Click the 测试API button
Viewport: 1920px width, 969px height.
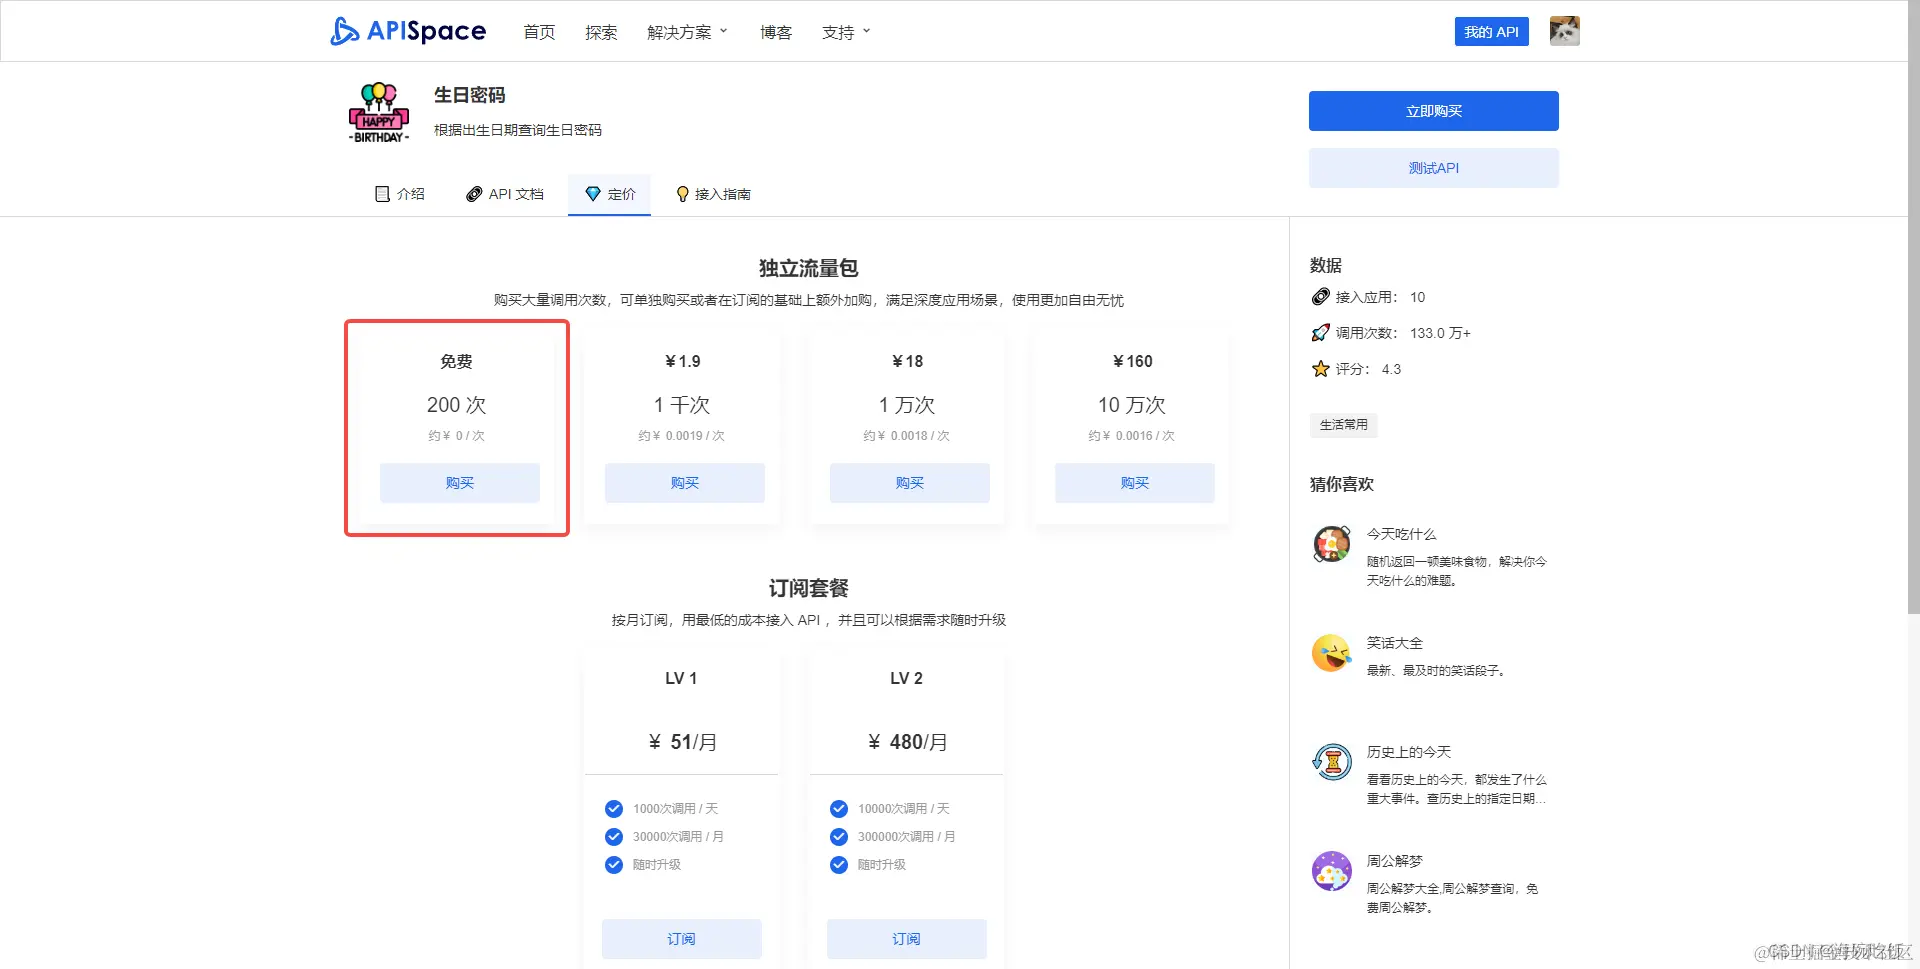point(1433,167)
